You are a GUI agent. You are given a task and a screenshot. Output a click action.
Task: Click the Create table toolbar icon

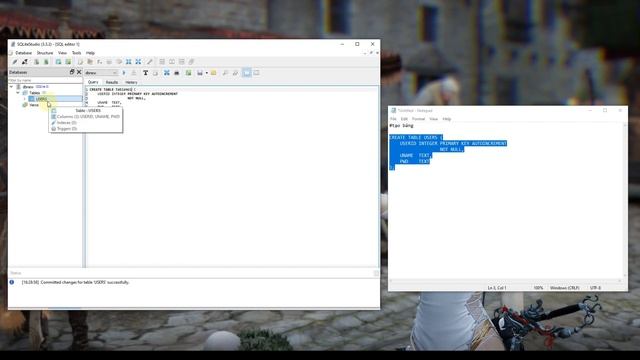[58, 62]
